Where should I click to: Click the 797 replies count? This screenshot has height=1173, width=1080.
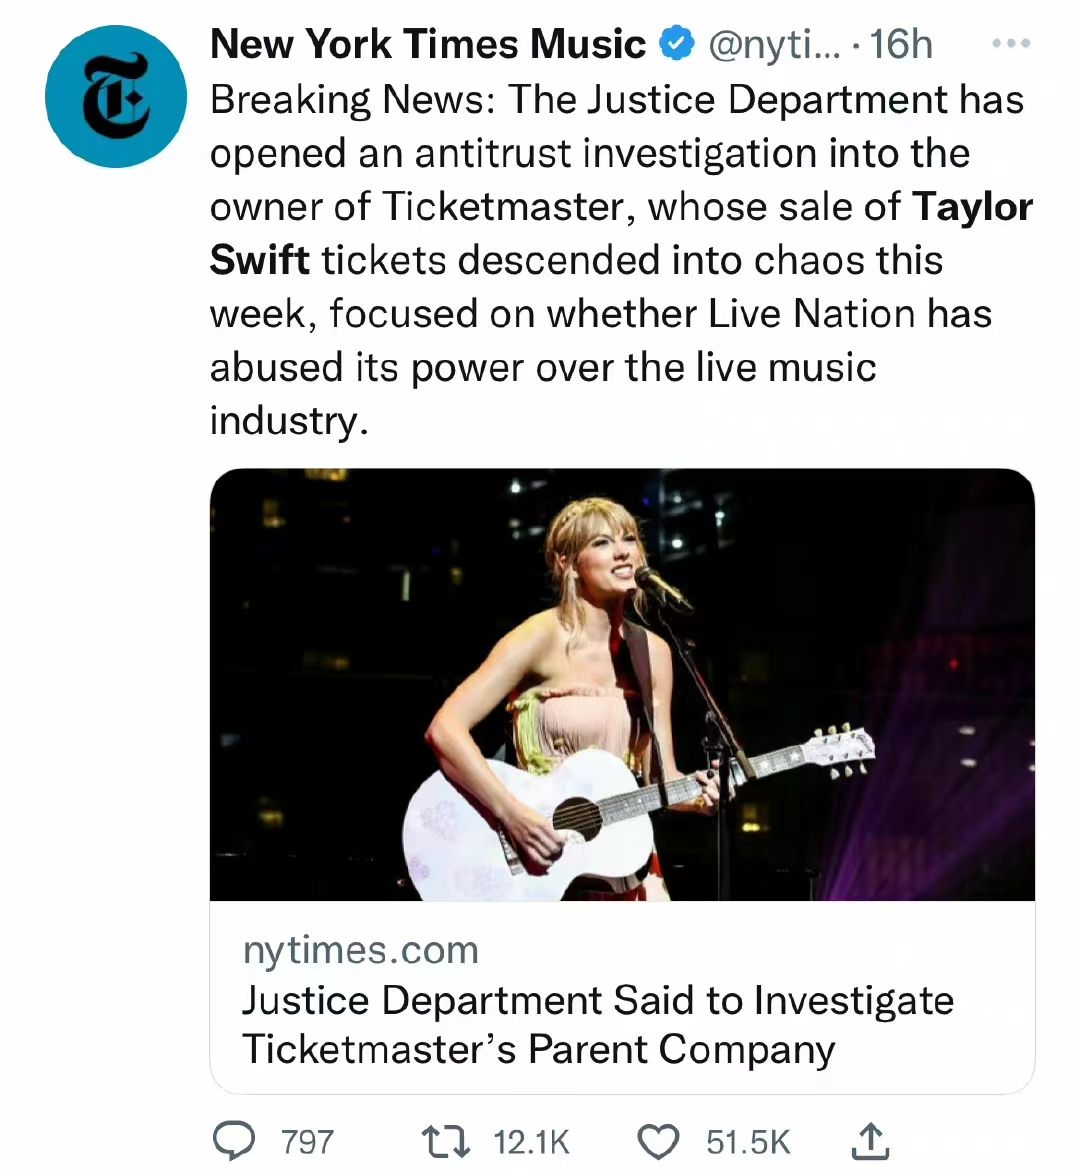click(x=307, y=1142)
